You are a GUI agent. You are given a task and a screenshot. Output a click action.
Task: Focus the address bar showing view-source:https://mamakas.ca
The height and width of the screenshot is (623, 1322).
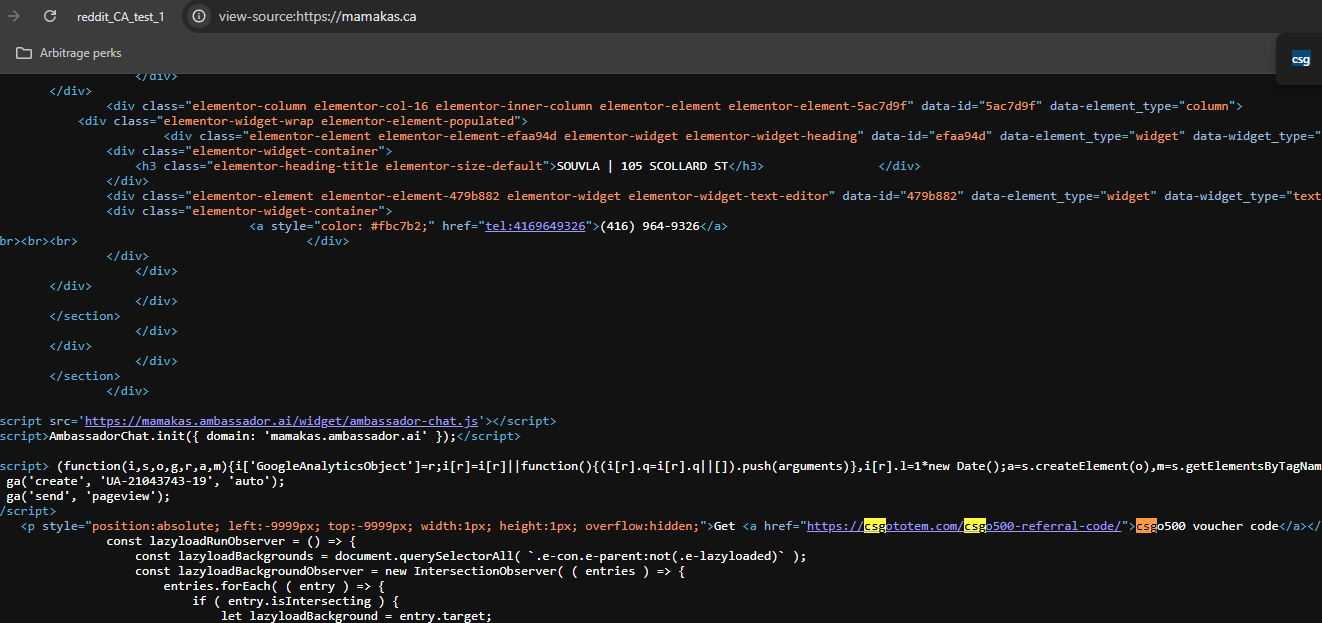pyautogui.click(x=317, y=16)
